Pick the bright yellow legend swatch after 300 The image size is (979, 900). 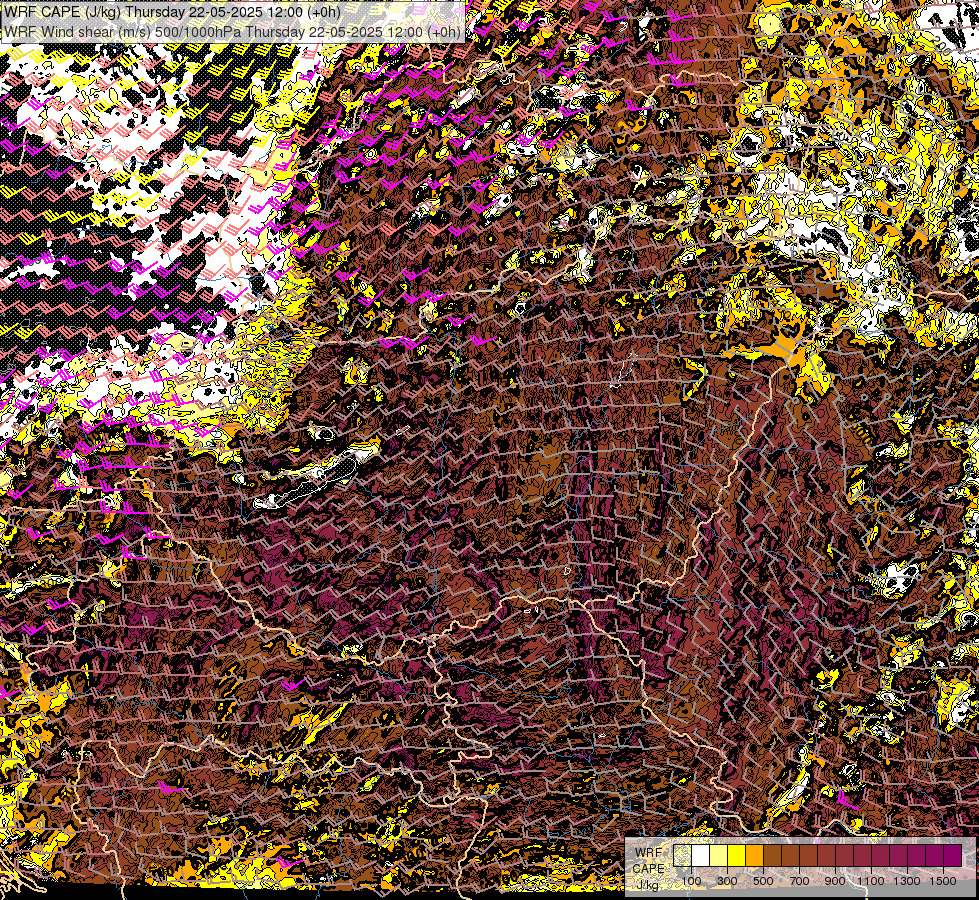tap(736, 855)
